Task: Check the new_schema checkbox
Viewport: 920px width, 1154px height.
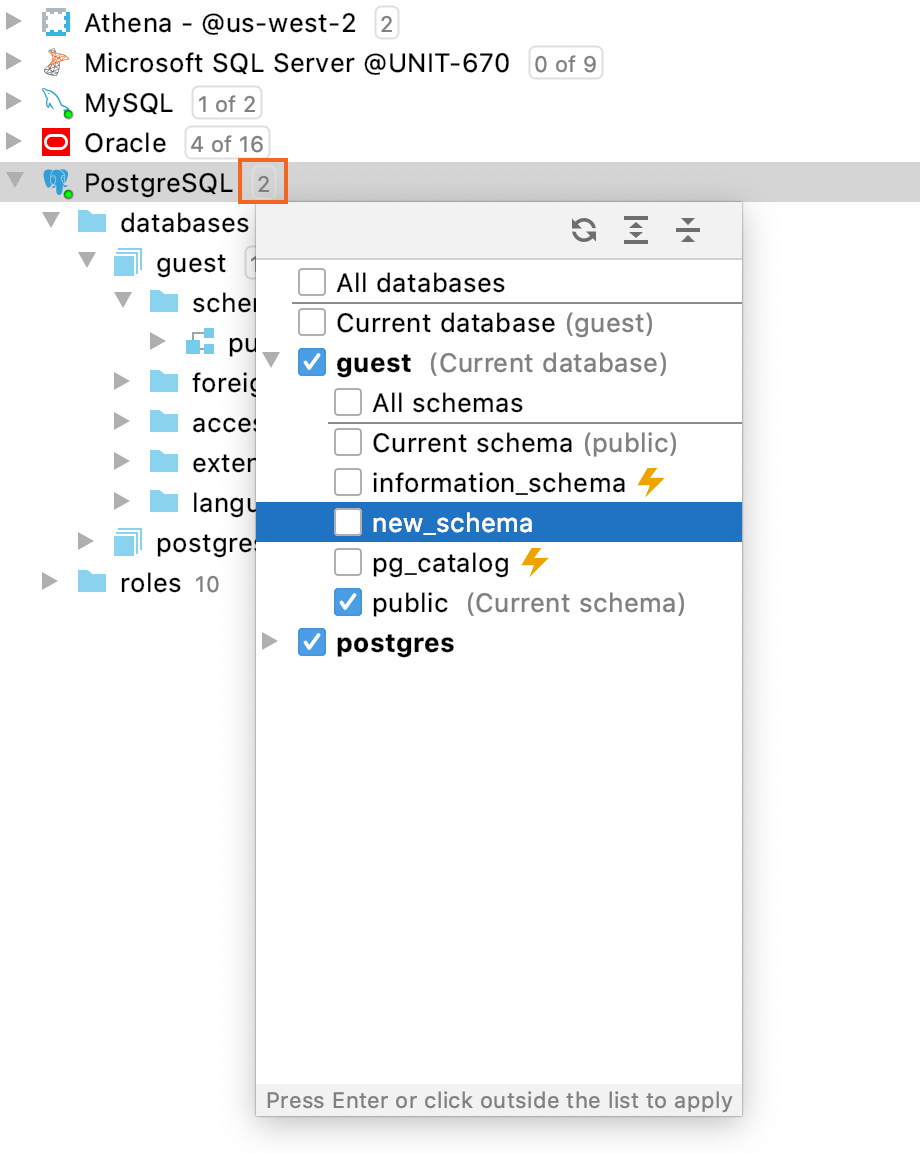Action: tap(348, 522)
